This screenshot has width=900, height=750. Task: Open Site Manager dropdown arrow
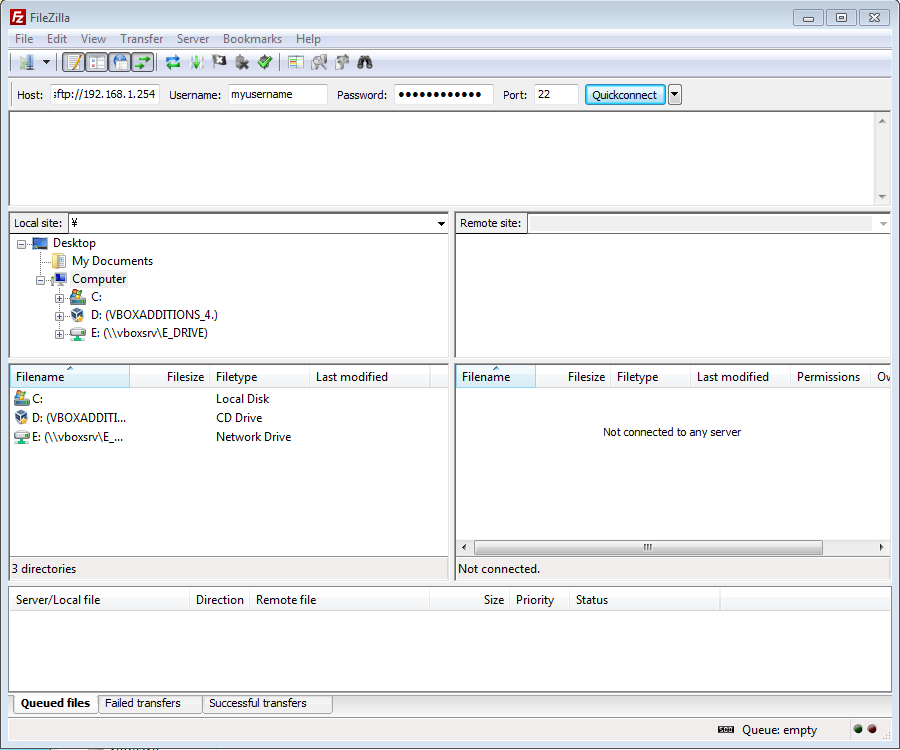point(46,62)
